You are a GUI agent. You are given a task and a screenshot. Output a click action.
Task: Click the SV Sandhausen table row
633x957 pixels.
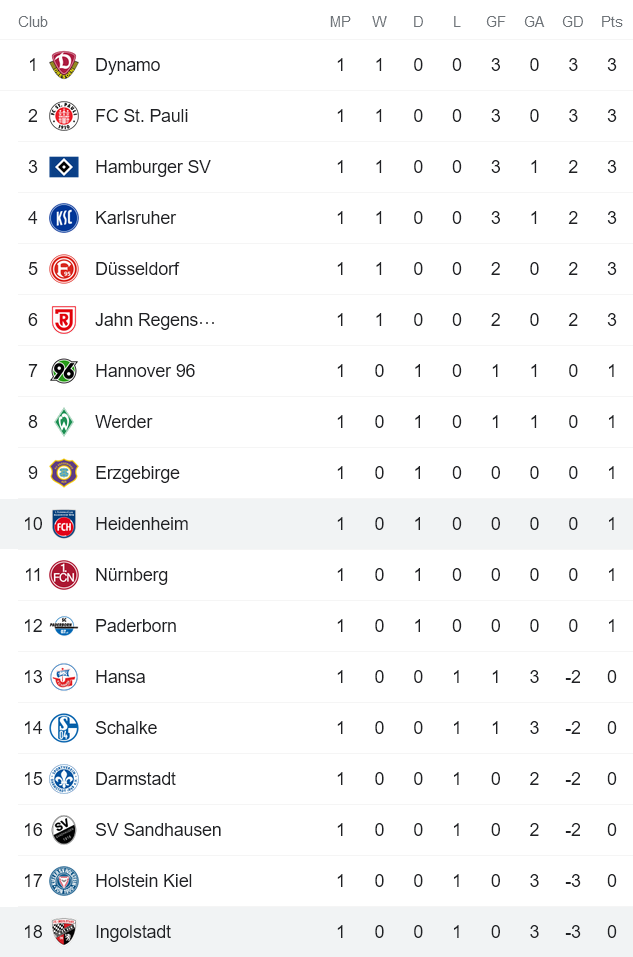[x=300, y=829]
